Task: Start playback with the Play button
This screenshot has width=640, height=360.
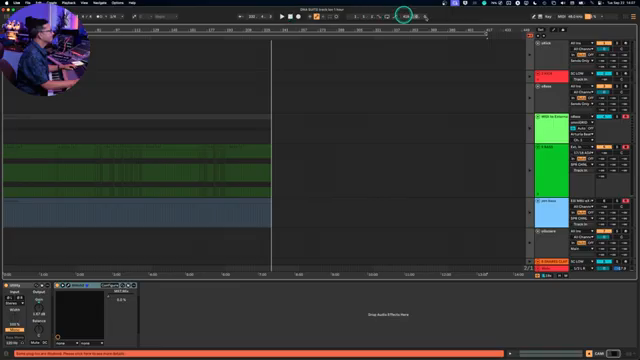Action: pyautogui.click(x=282, y=17)
